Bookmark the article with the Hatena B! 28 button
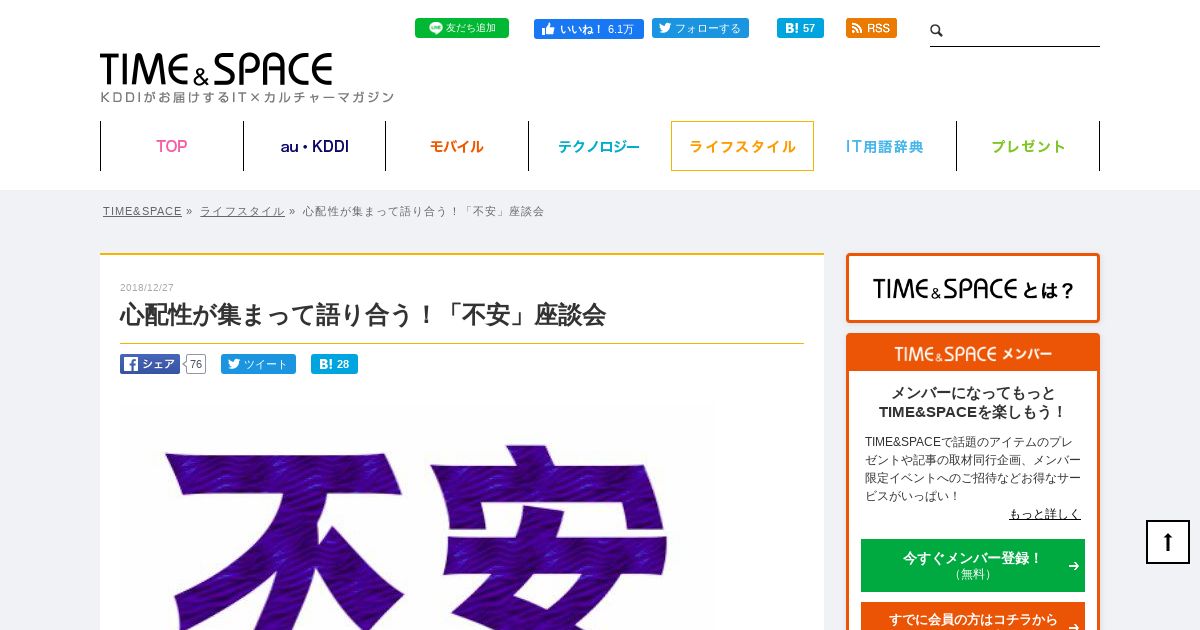Image resolution: width=1200 pixels, height=630 pixels. [334, 364]
